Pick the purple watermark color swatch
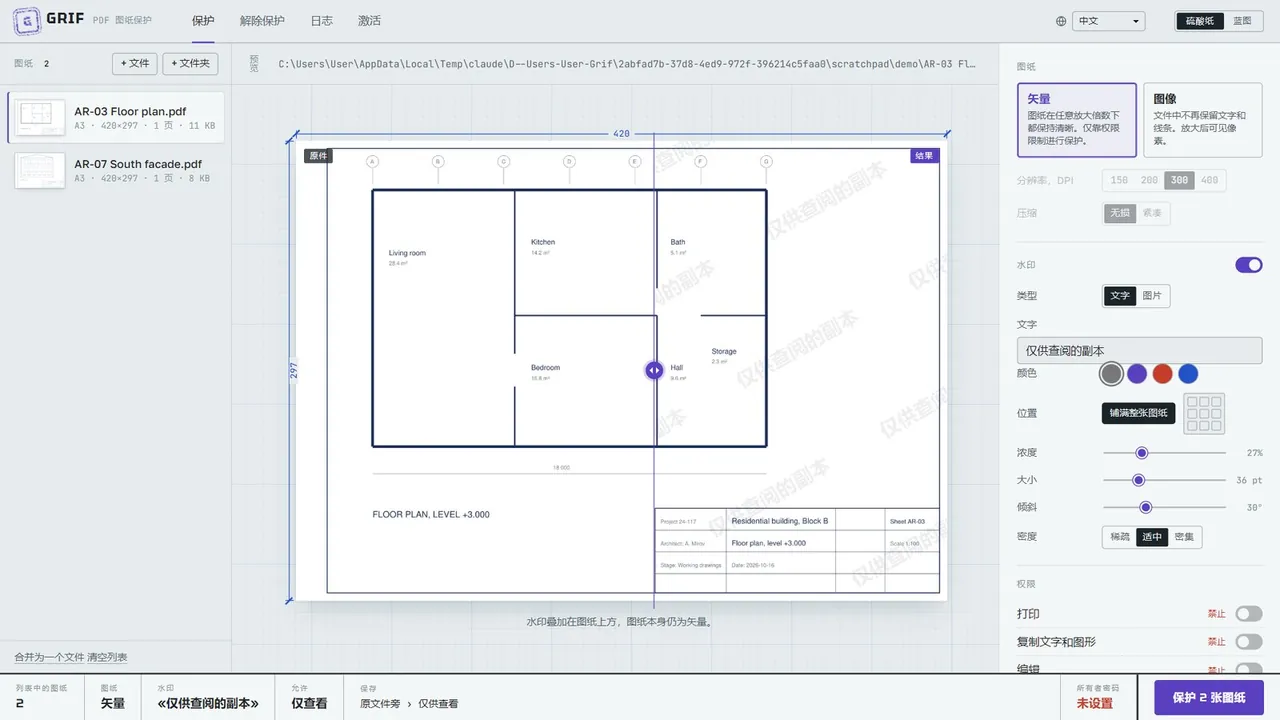This screenshot has width=1280, height=720. (1137, 374)
